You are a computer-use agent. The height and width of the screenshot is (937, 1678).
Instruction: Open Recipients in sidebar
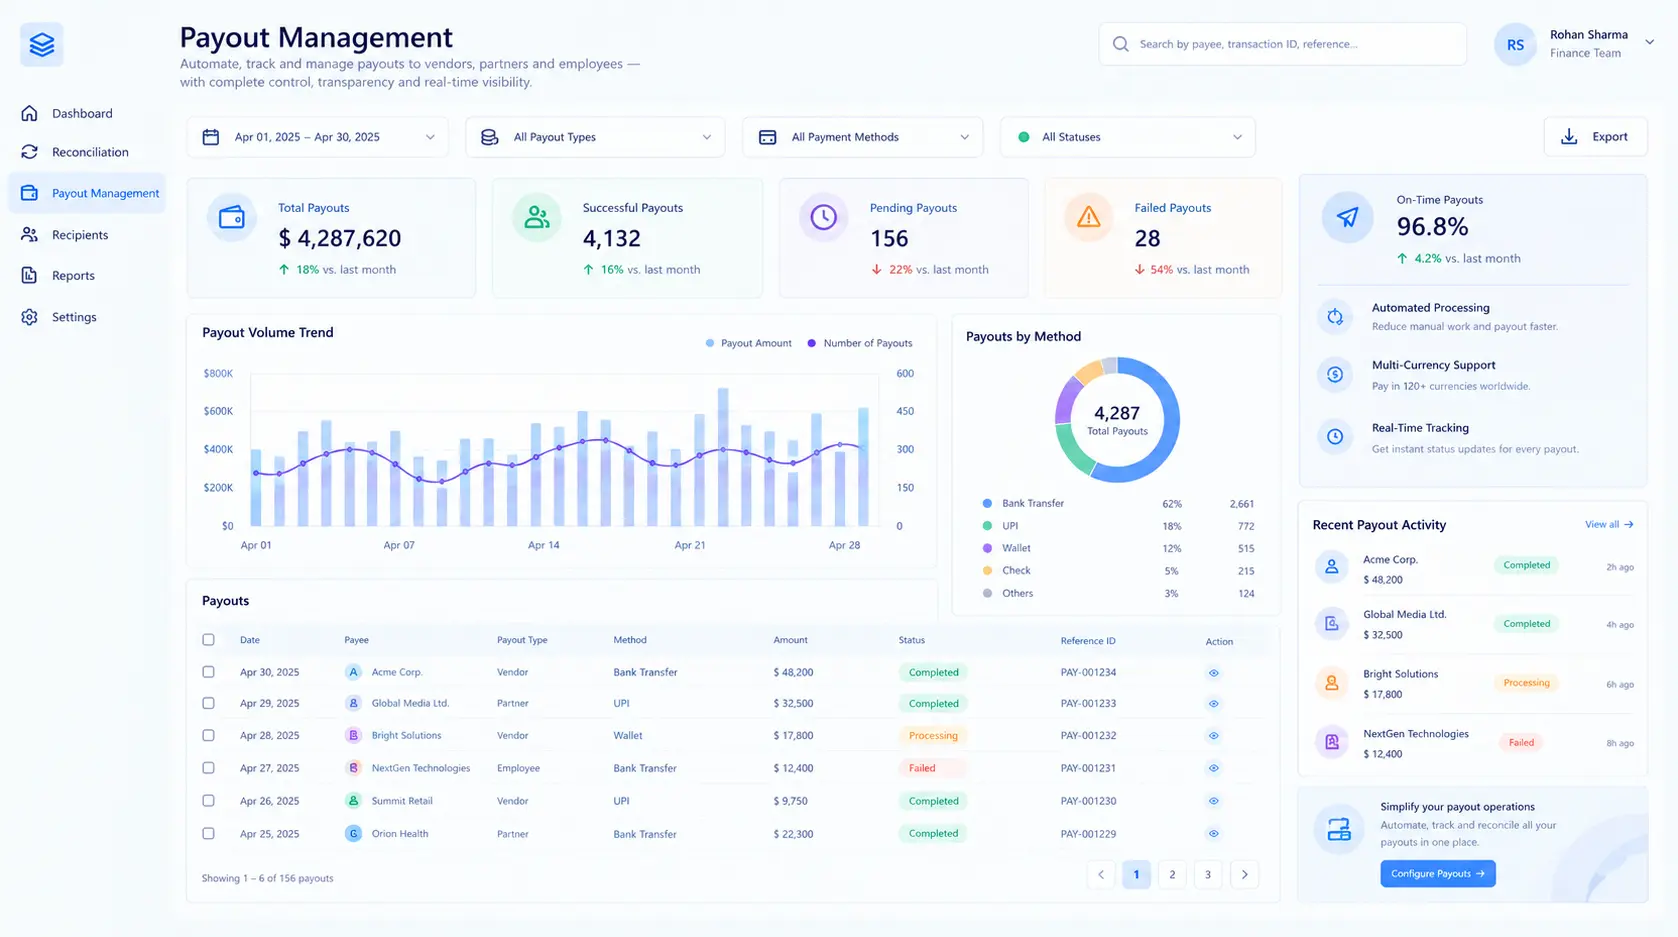coord(86,235)
